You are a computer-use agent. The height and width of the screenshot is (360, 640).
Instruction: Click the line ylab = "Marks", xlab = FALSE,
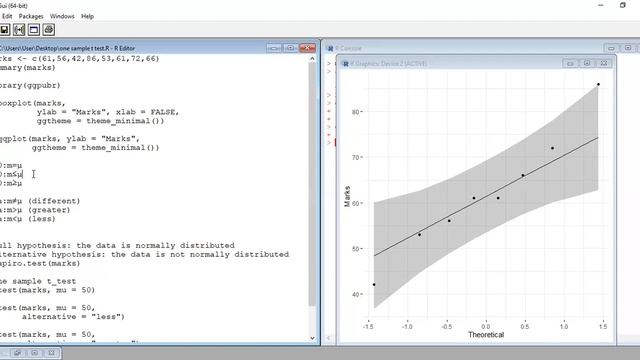pos(108,112)
